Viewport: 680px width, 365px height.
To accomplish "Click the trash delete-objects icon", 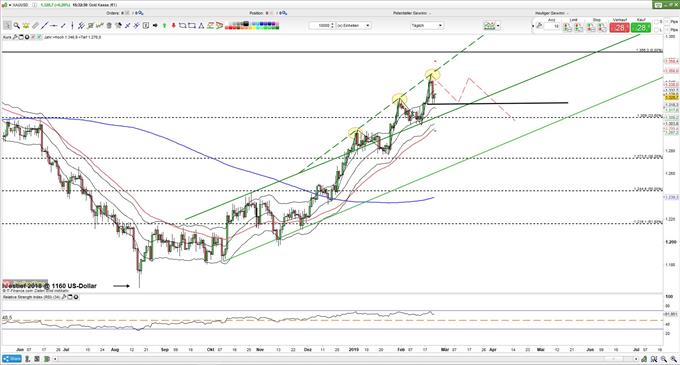I will [x=109, y=26].
